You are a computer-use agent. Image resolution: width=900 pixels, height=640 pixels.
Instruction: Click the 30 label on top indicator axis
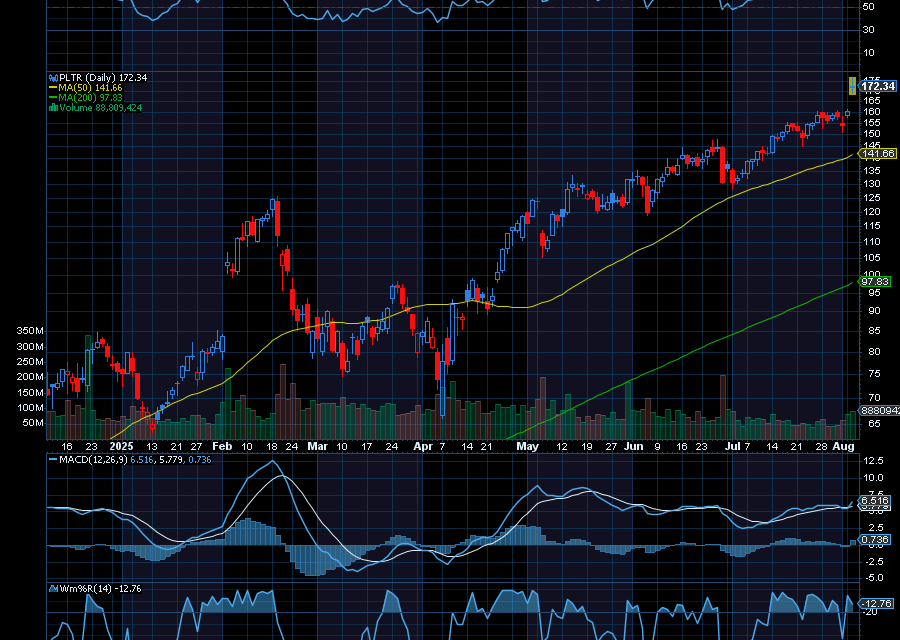pyautogui.click(x=869, y=30)
